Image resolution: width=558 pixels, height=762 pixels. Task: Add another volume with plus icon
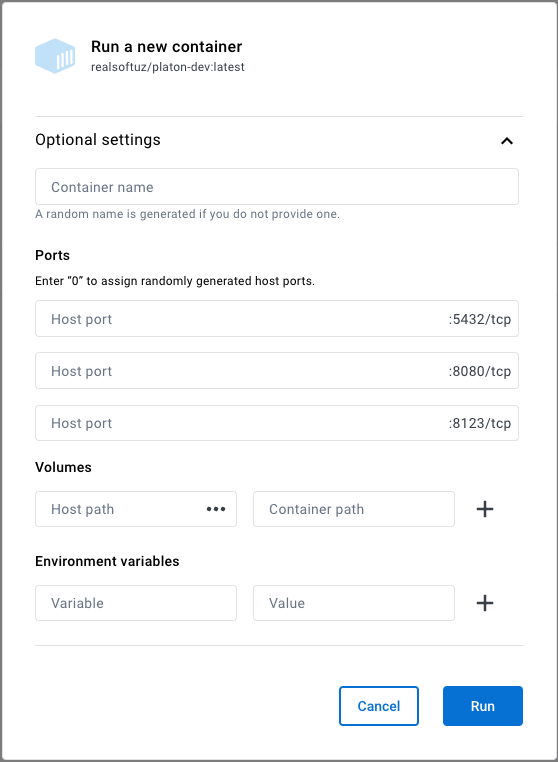[485, 509]
